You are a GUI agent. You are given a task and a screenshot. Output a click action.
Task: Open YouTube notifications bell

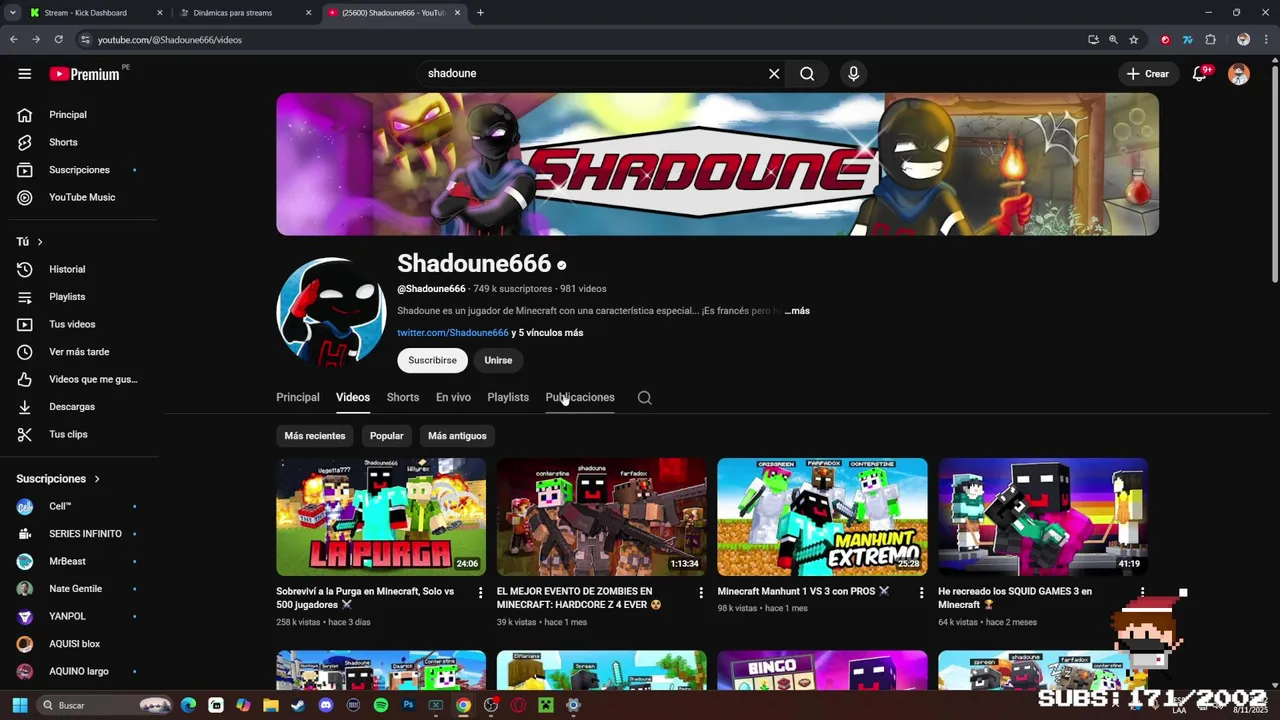click(1199, 74)
